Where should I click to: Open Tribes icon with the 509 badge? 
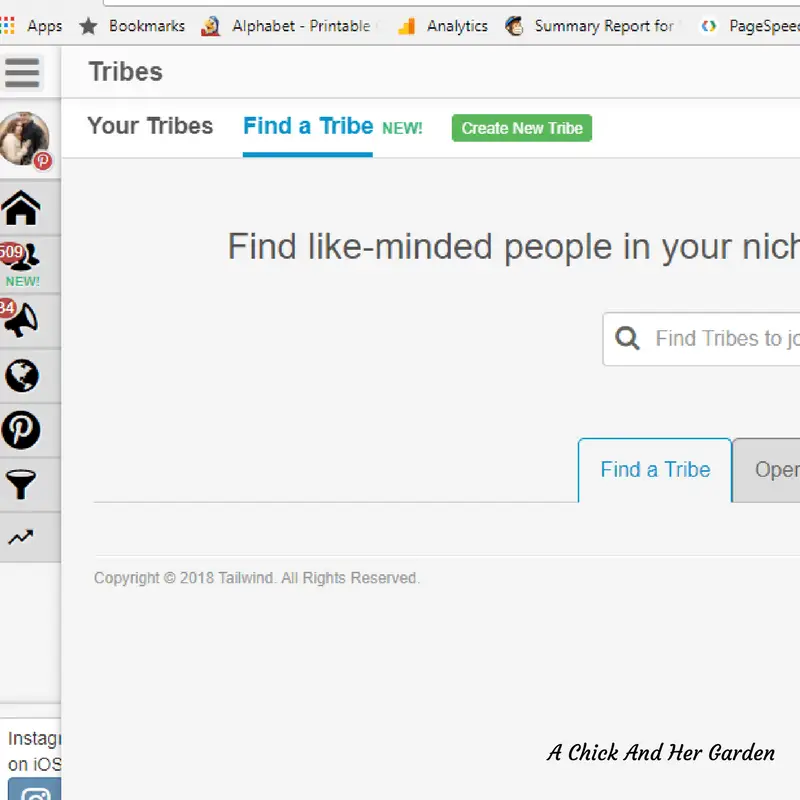coord(20,257)
